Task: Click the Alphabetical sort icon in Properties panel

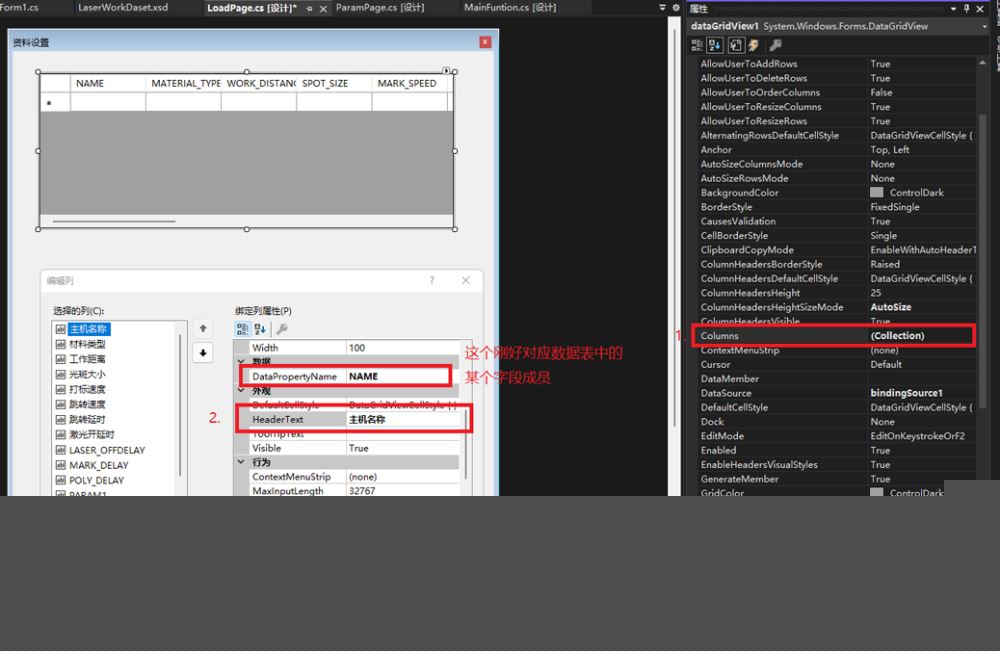Action: click(x=715, y=45)
